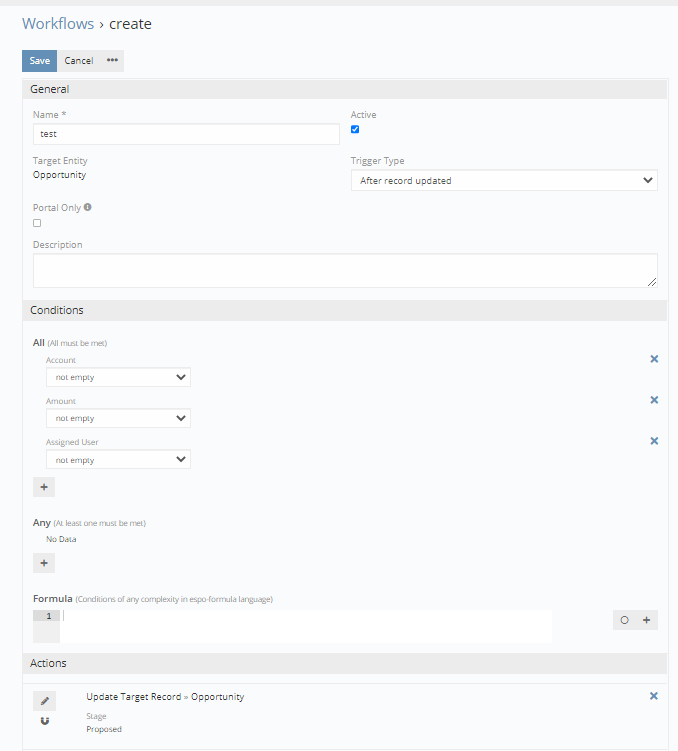Add a new condition under All
The width and height of the screenshot is (678, 751).
pos(44,487)
